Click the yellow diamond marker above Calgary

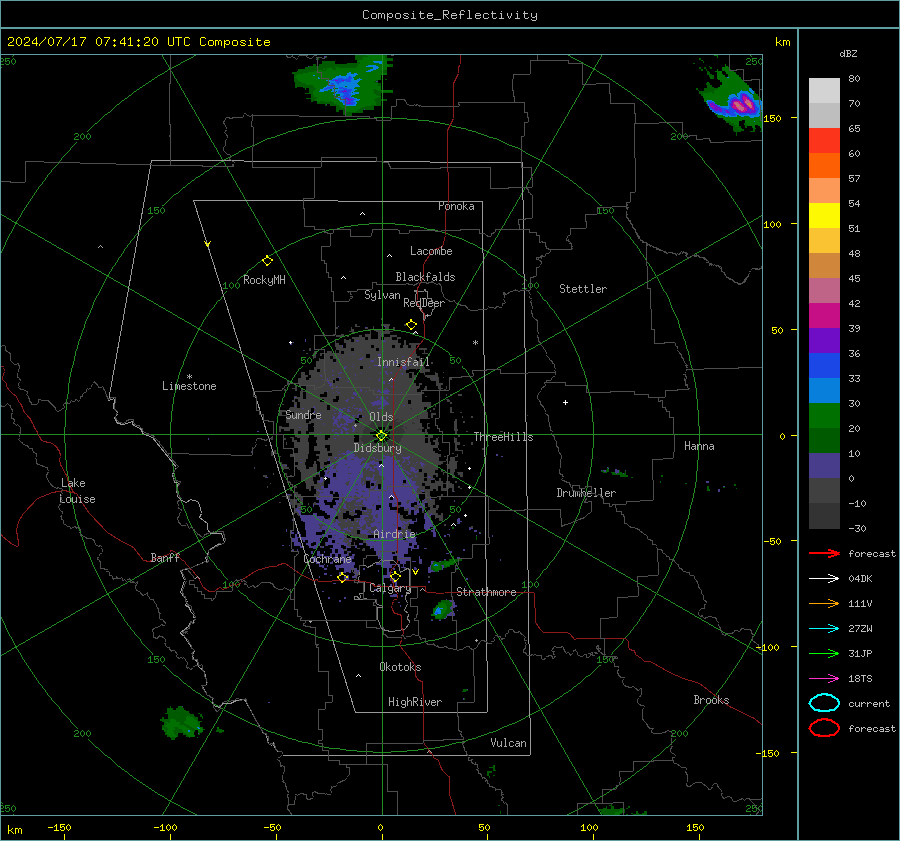coord(395,576)
